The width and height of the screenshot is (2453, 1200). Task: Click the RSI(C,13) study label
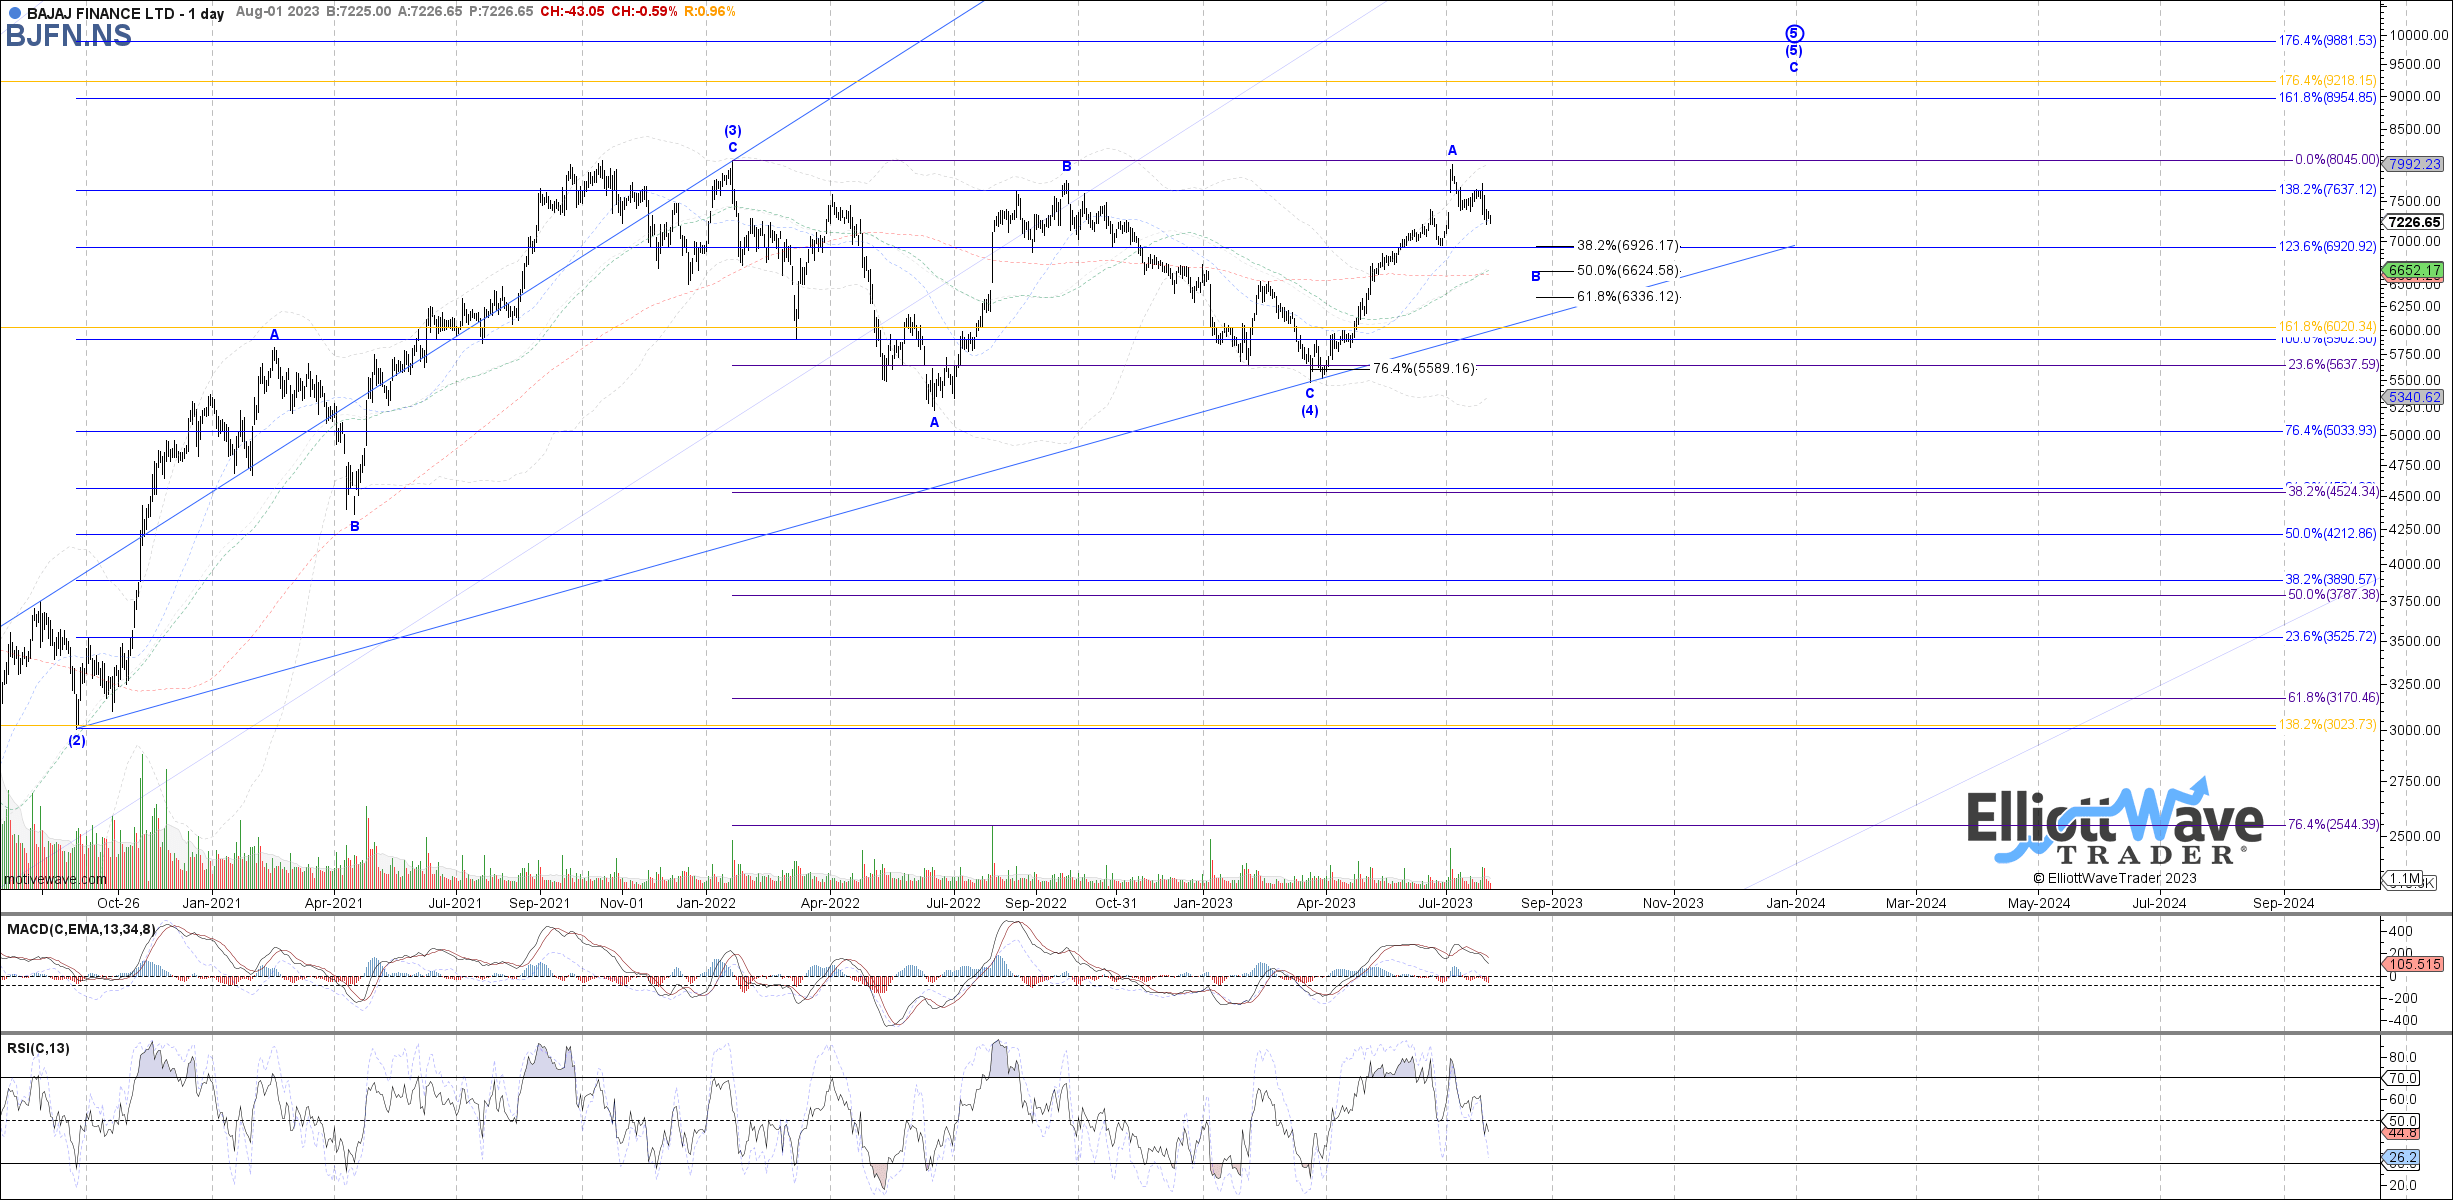pyautogui.click(x=38, y=1048)
